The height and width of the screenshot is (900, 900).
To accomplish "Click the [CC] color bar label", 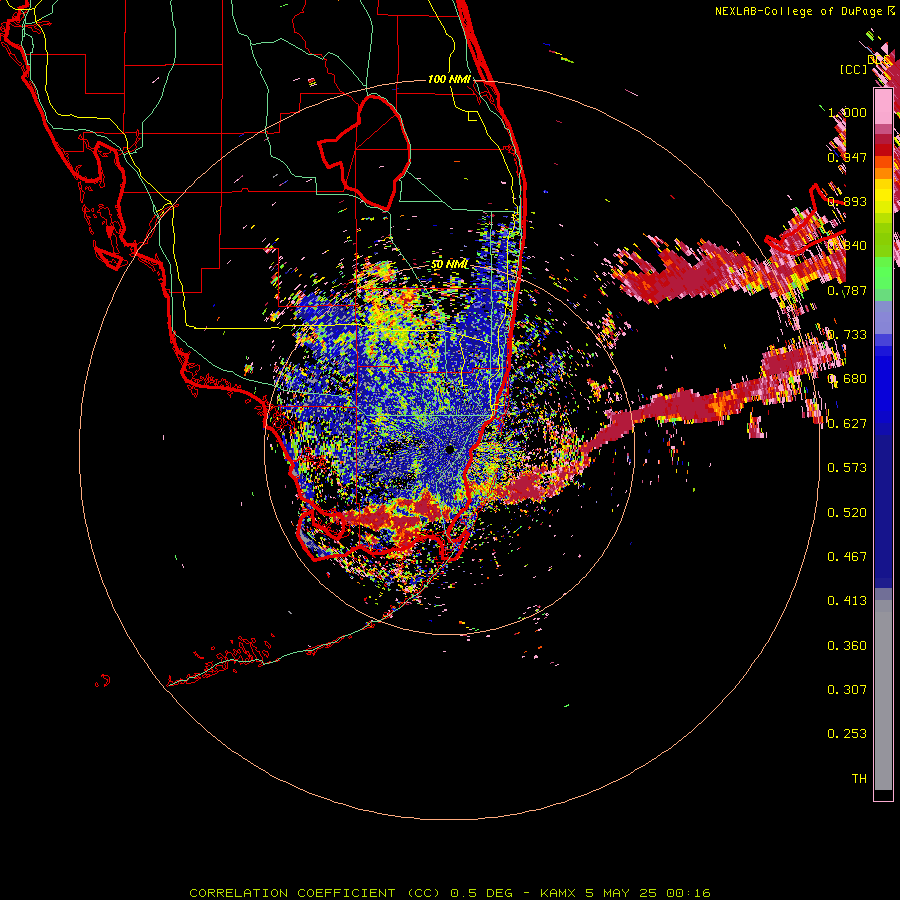I will coord(853,69).
